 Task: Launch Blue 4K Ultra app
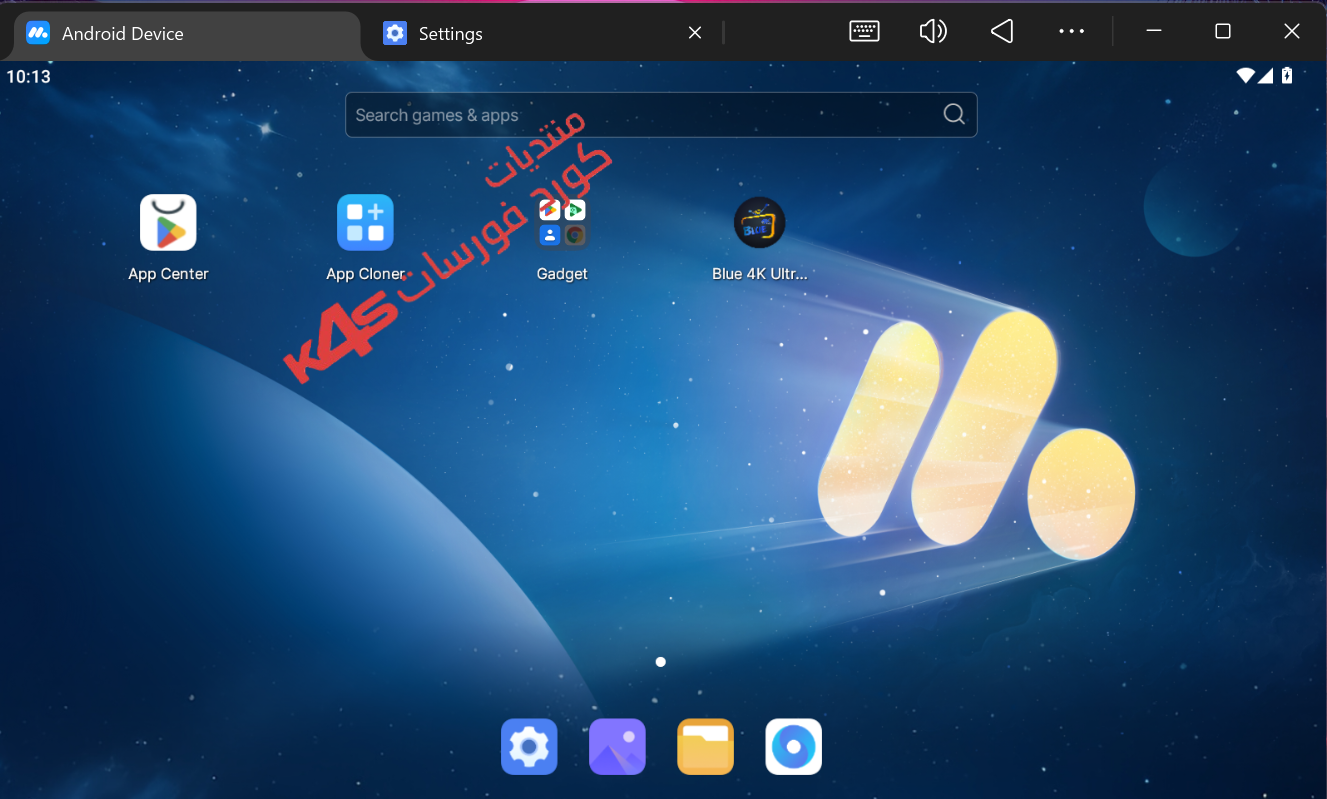click(x=759, y=222)
